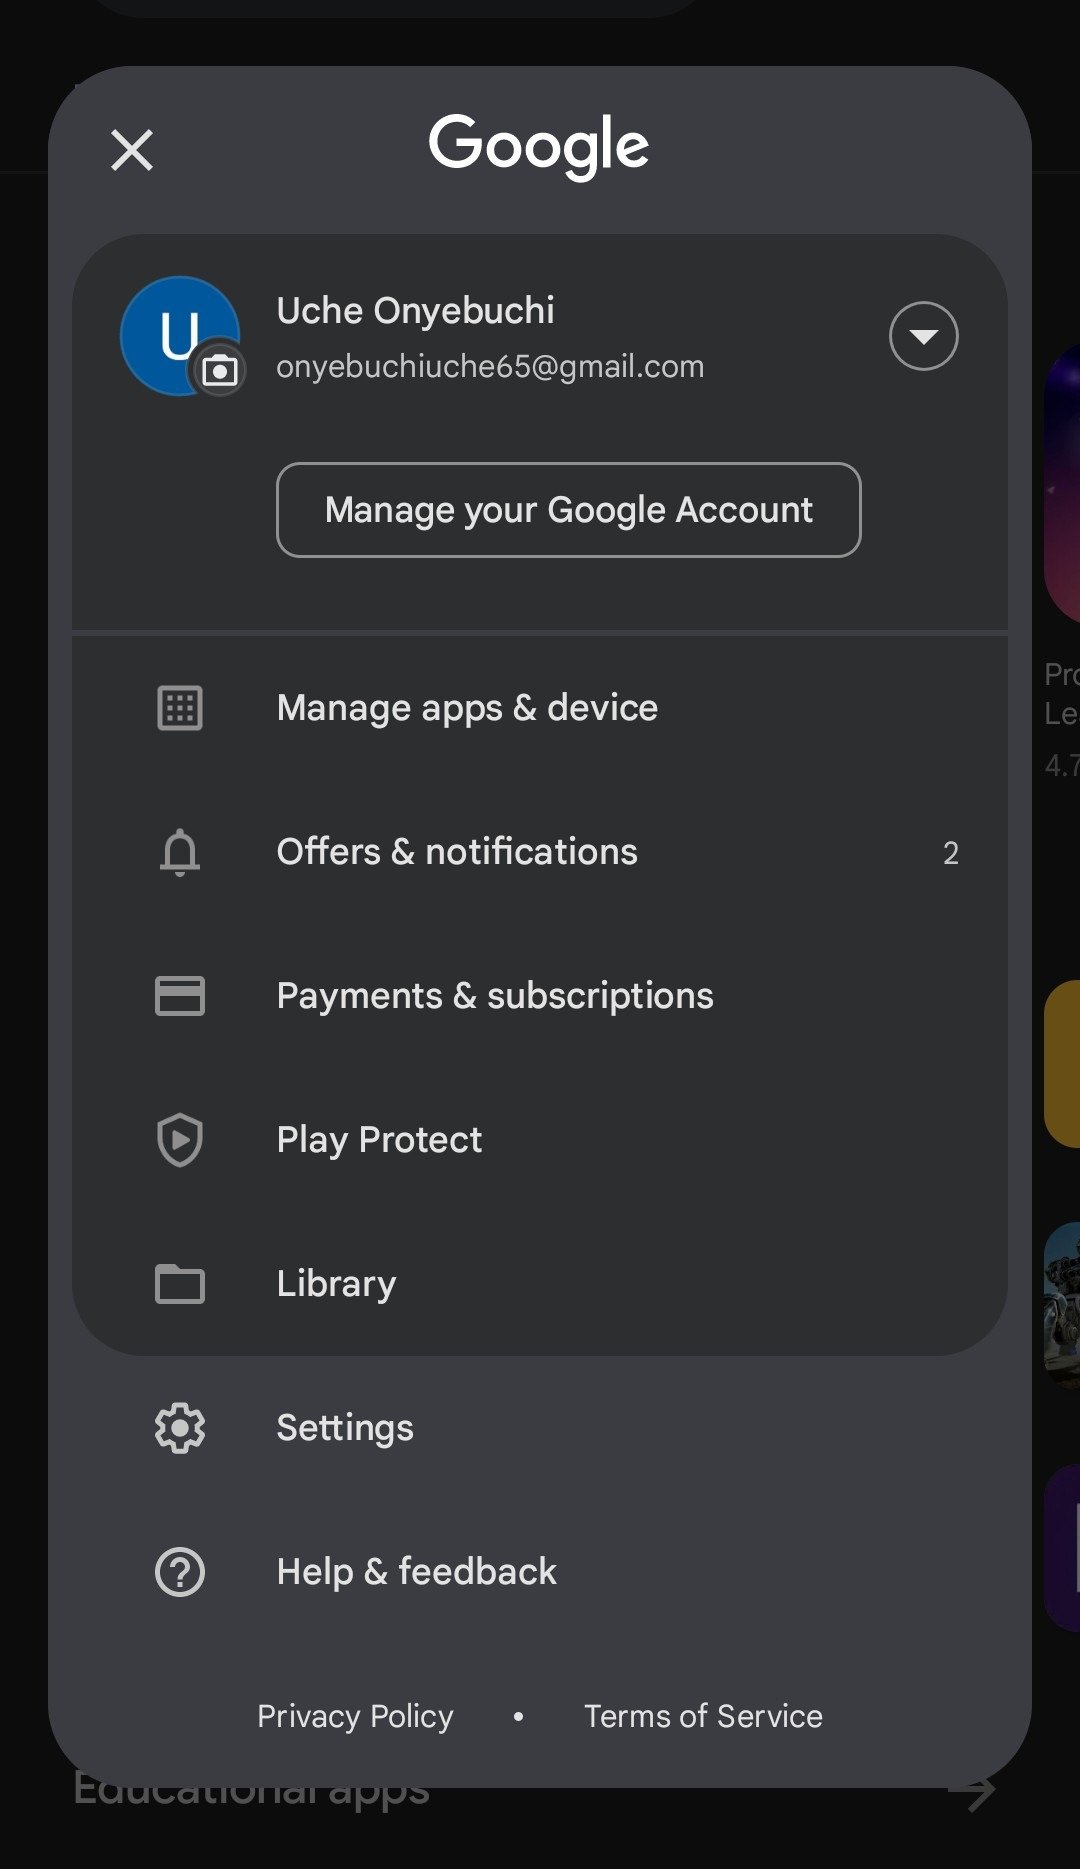The image size is (1080, 1869).
Task: Click the Settings gear icon
Action: click(x=180, y=1428)
